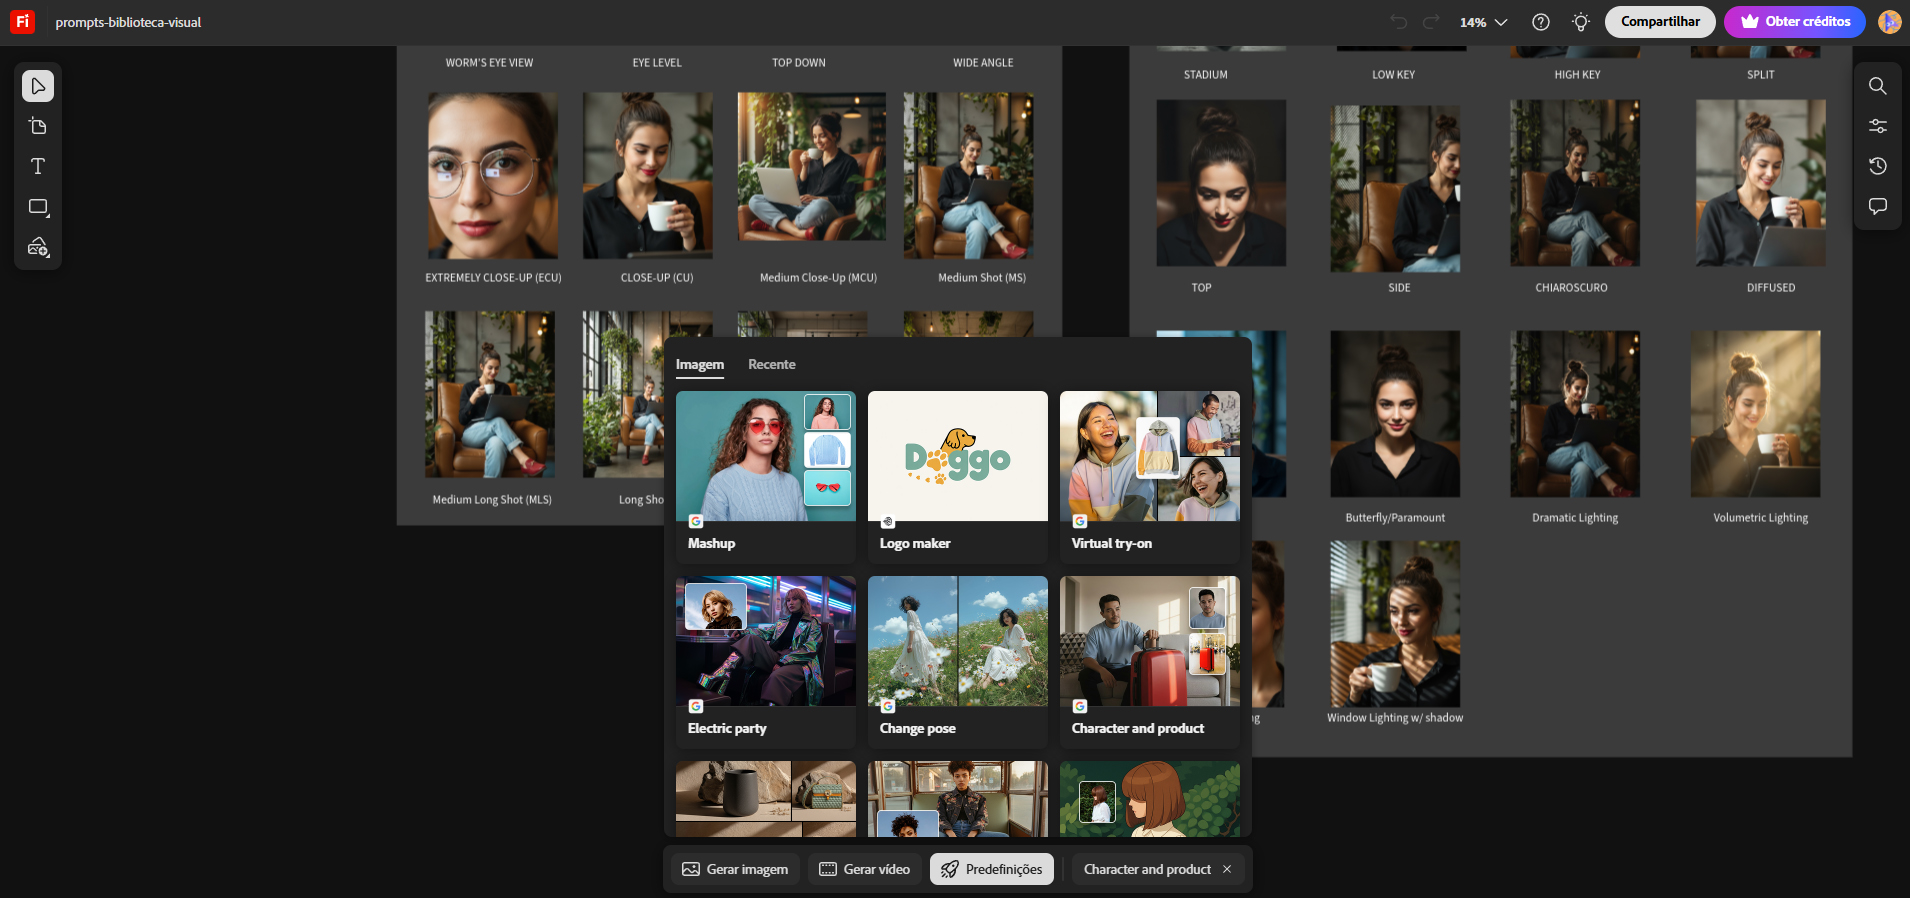Toggle the lightbulb icon in top bar
Viewport: 1910px width, 898px height.
click(1580, 22)
